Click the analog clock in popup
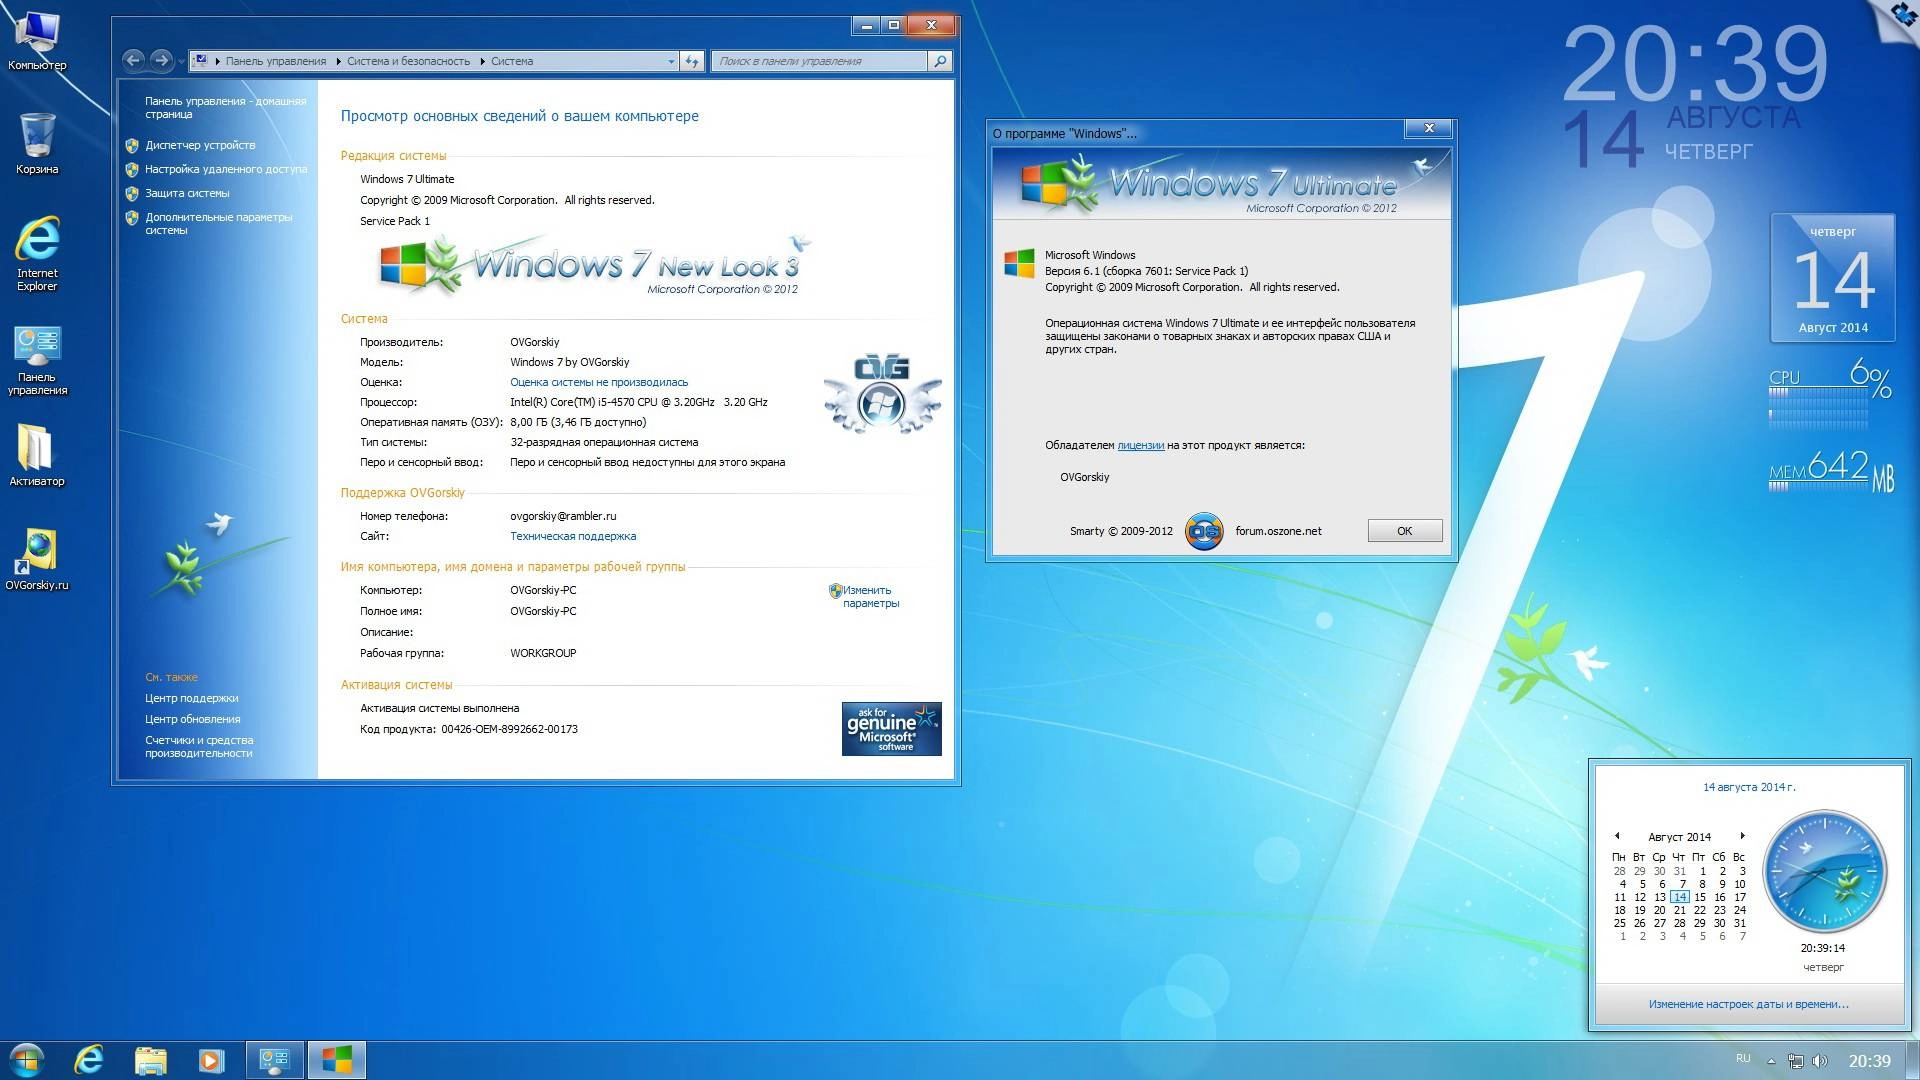 pyautogui.click(x=1824, y=871)
